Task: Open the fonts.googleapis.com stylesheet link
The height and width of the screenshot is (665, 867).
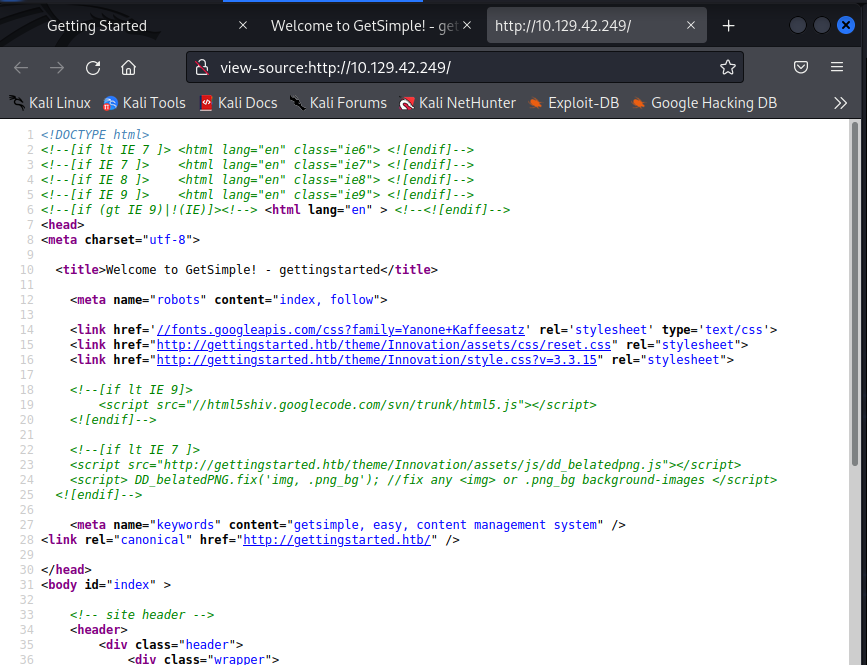Action: (341, 330)
